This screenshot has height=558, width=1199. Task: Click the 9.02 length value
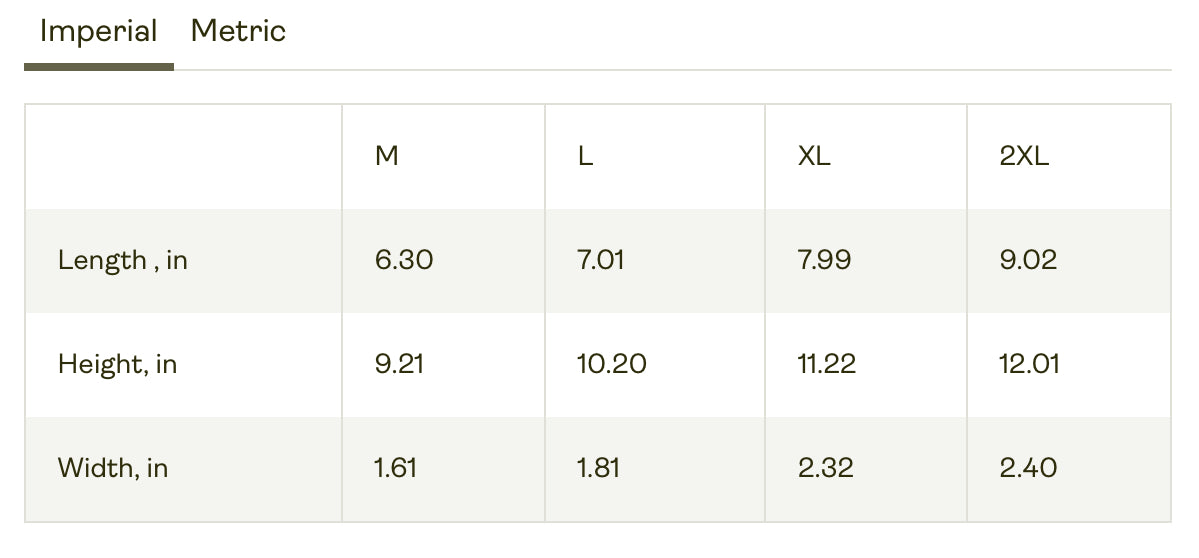click(1028, 261)
